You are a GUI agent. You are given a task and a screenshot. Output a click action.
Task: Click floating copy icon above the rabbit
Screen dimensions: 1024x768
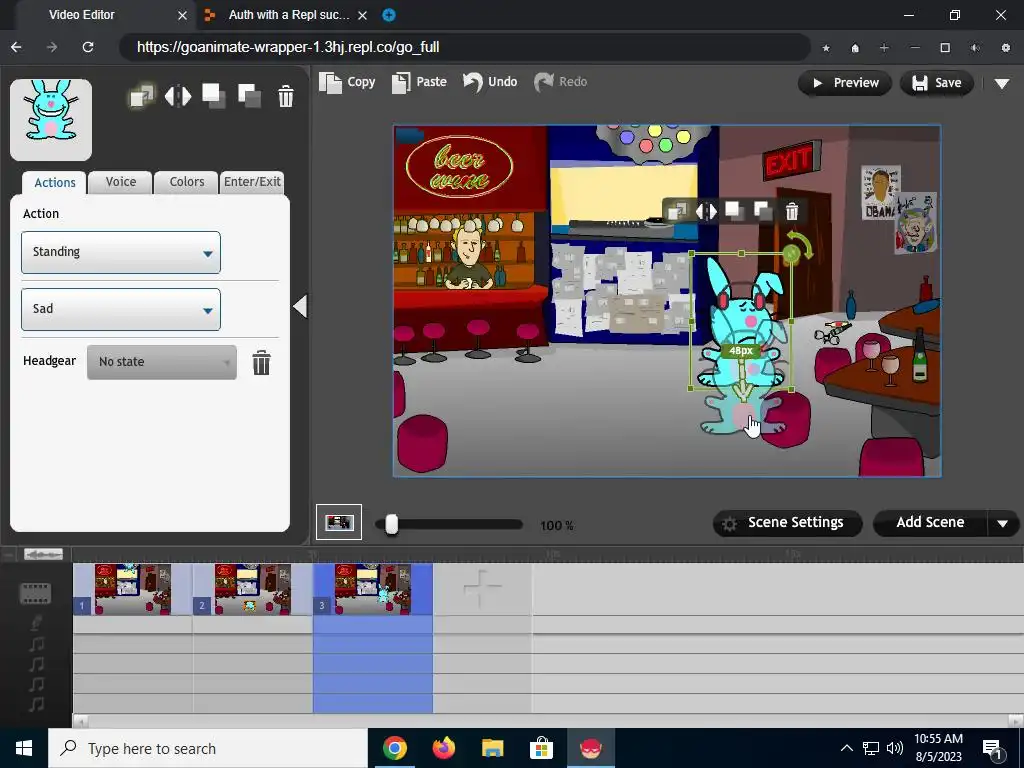(677, 211)
